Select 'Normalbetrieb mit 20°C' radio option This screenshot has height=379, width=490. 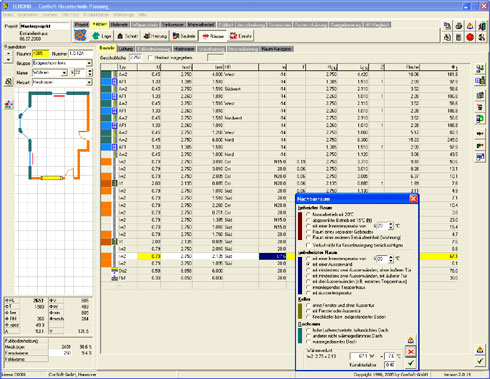[x=309, y=214]
